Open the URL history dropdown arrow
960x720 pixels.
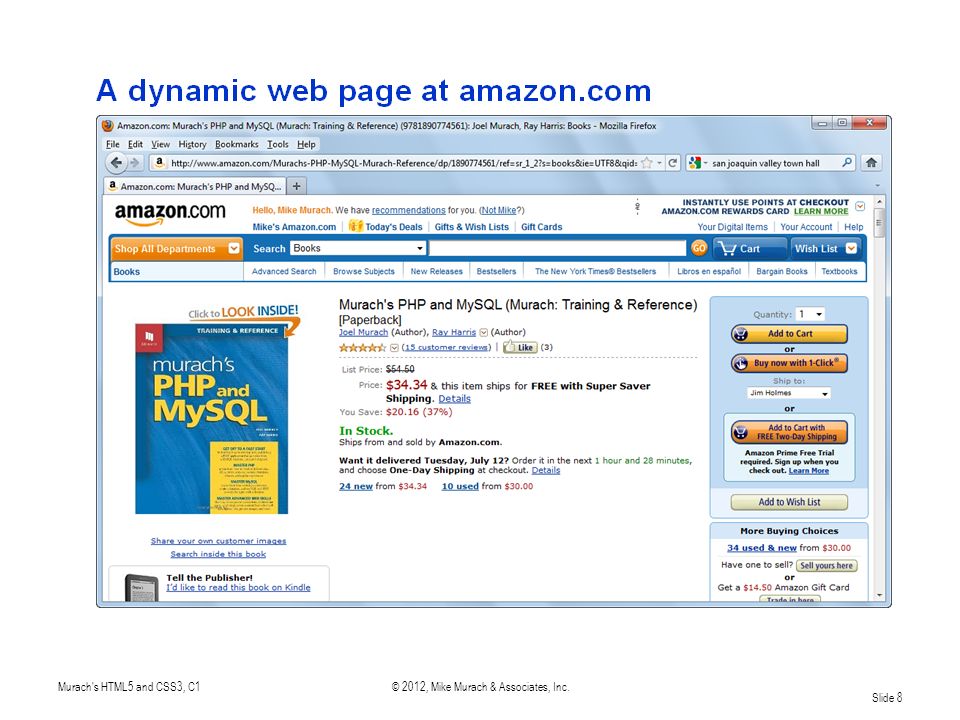[x=659, y=163]
